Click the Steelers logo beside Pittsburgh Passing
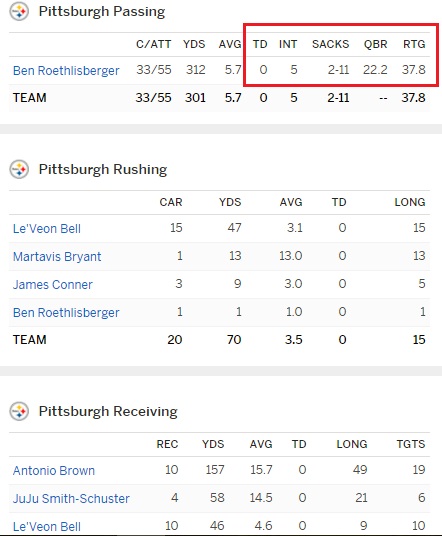442x536 pixels. [x=19, y=12]
